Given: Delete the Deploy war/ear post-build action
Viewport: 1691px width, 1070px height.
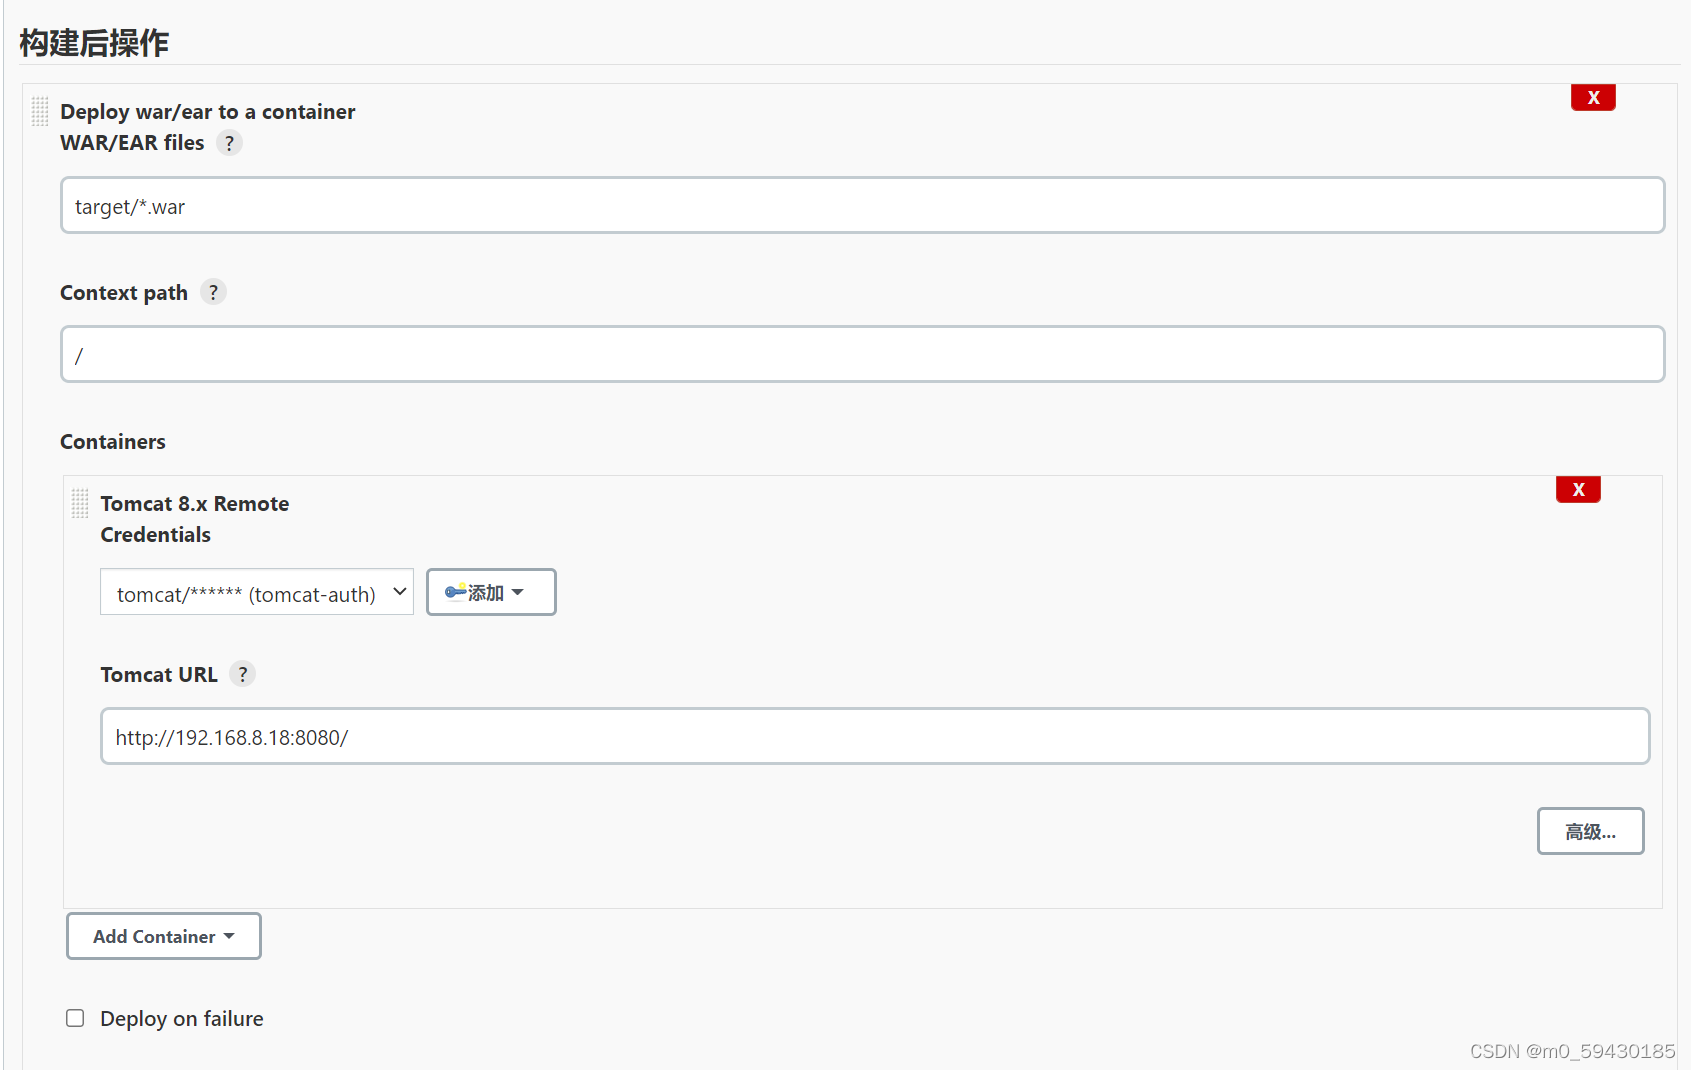Looking at the screenshot, I should [x=1593, y=97].
